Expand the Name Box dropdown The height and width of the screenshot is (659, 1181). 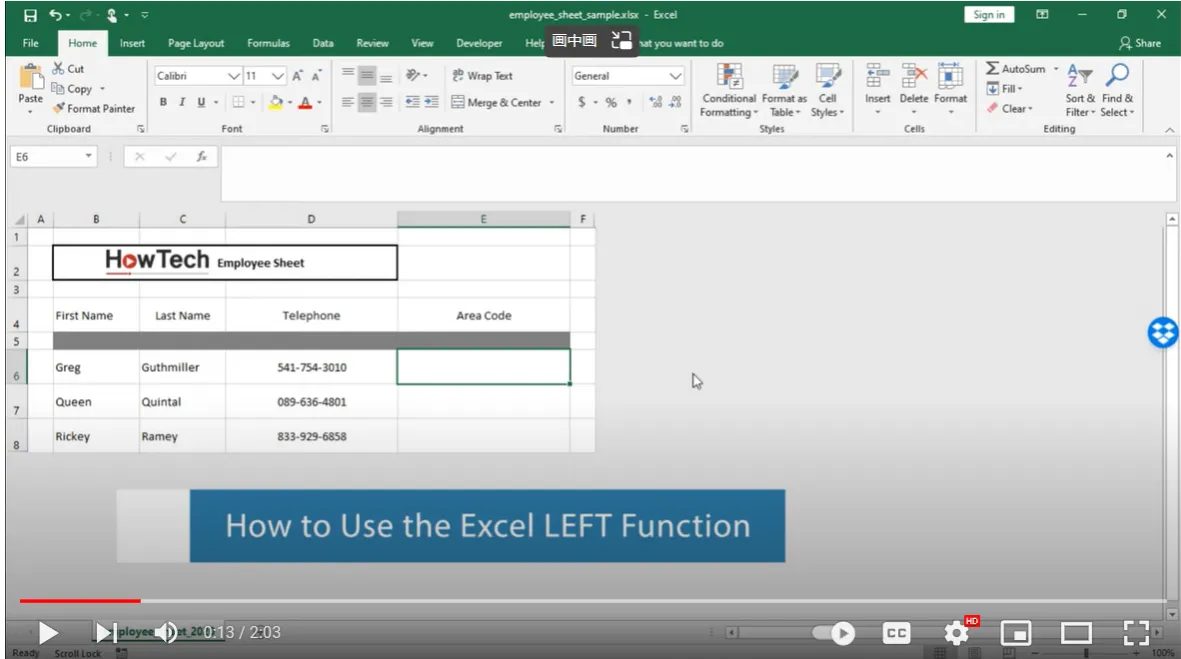click(88, 156)
